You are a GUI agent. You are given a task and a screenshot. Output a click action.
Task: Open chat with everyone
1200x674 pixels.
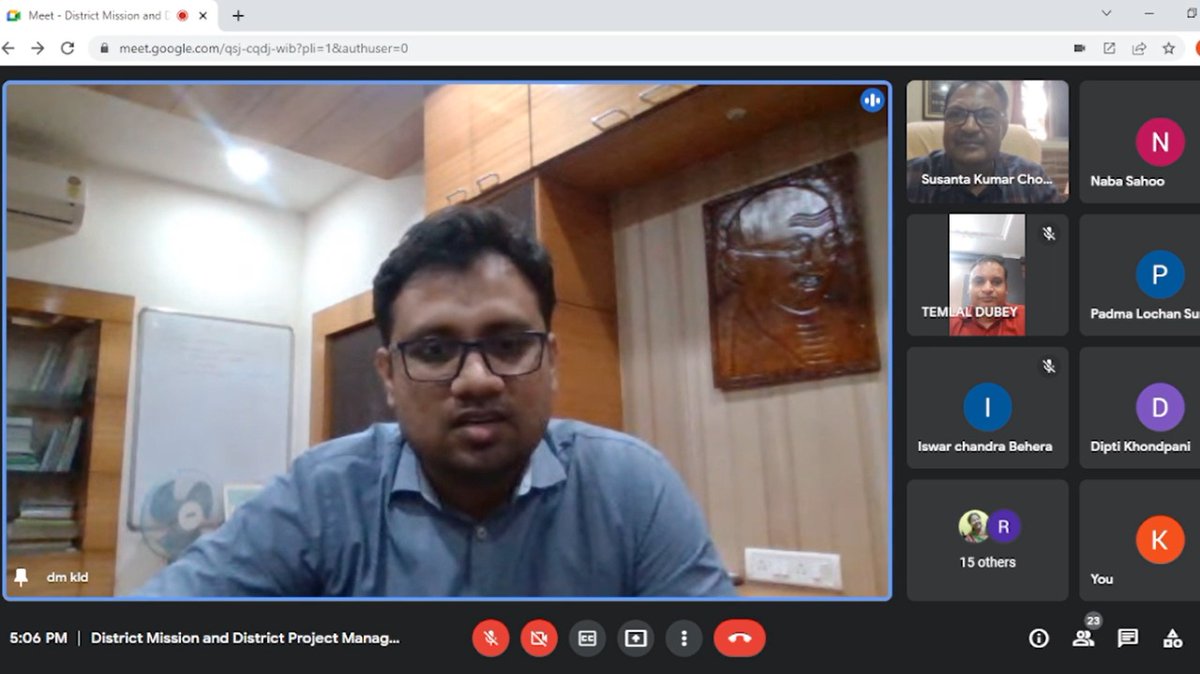[1128, 638]
